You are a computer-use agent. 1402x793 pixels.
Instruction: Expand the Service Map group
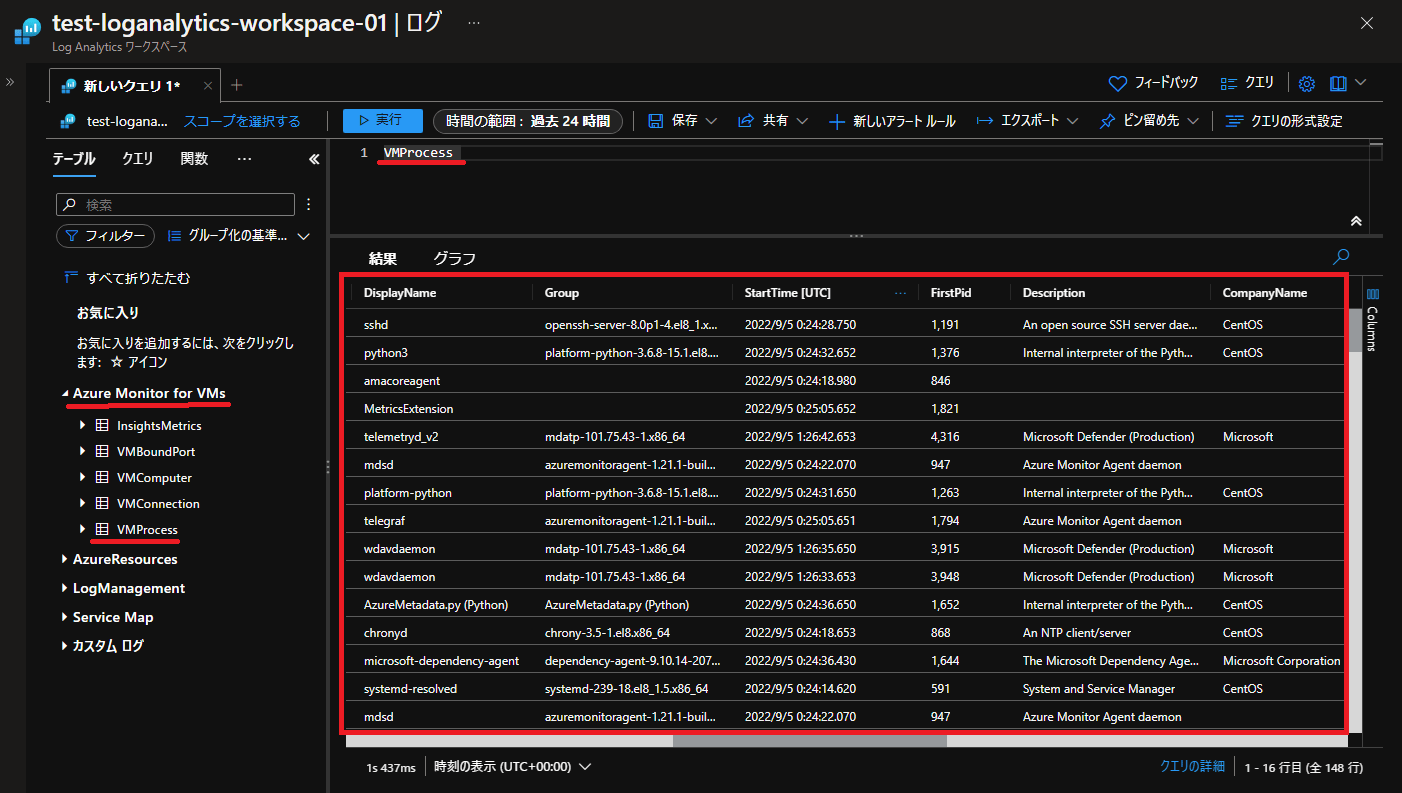pyautogui.click(x=65, y=618)
